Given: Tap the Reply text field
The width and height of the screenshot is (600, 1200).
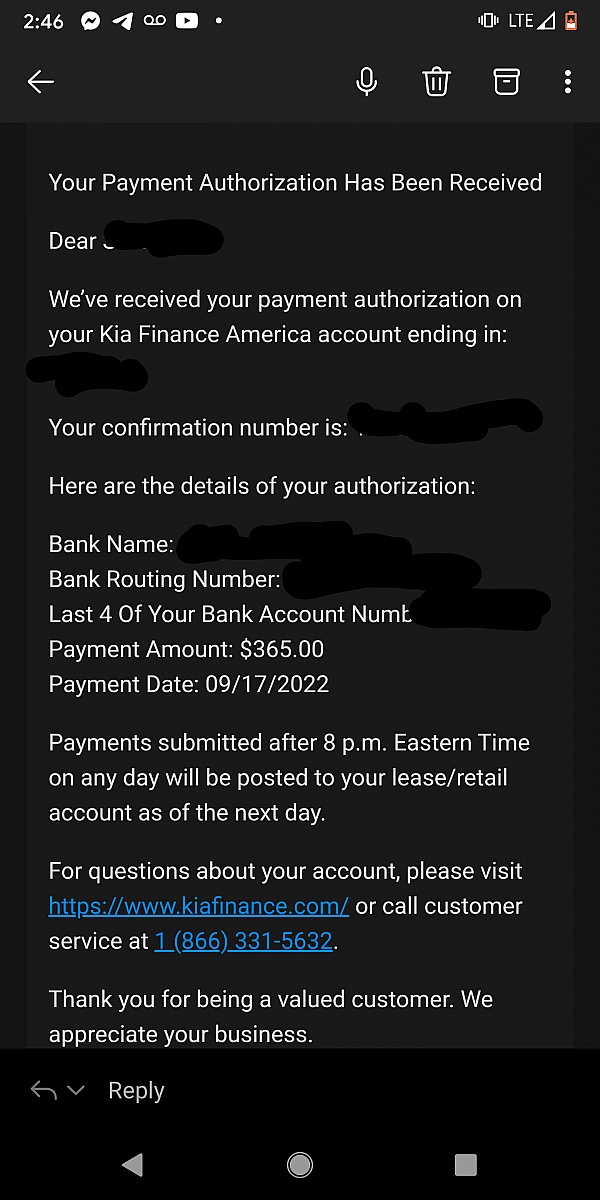Looking at the screenshot, I should (136, 1090).
